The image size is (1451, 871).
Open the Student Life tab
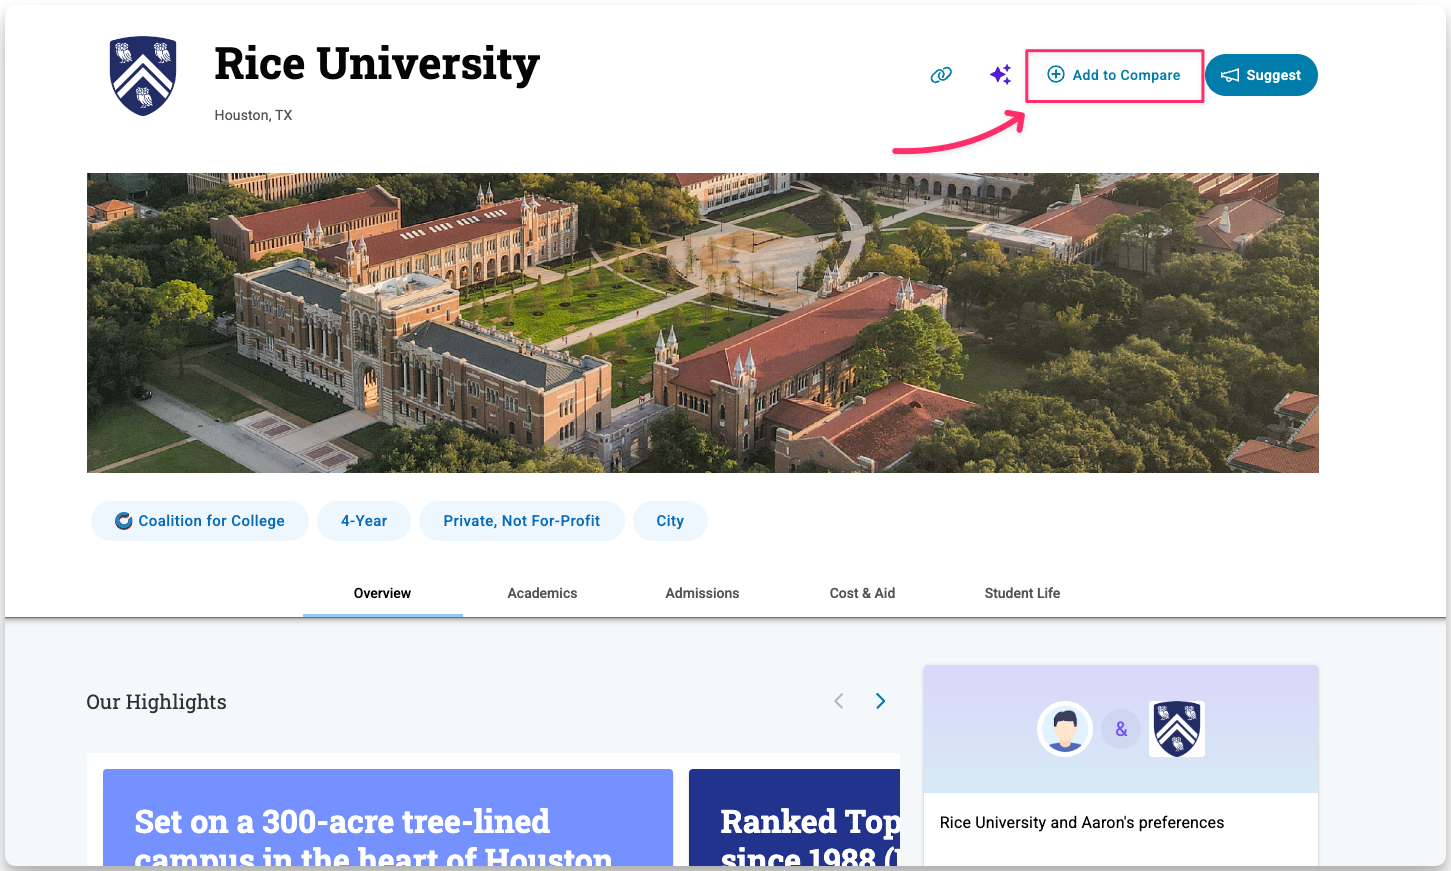[x=1022, y=593]
